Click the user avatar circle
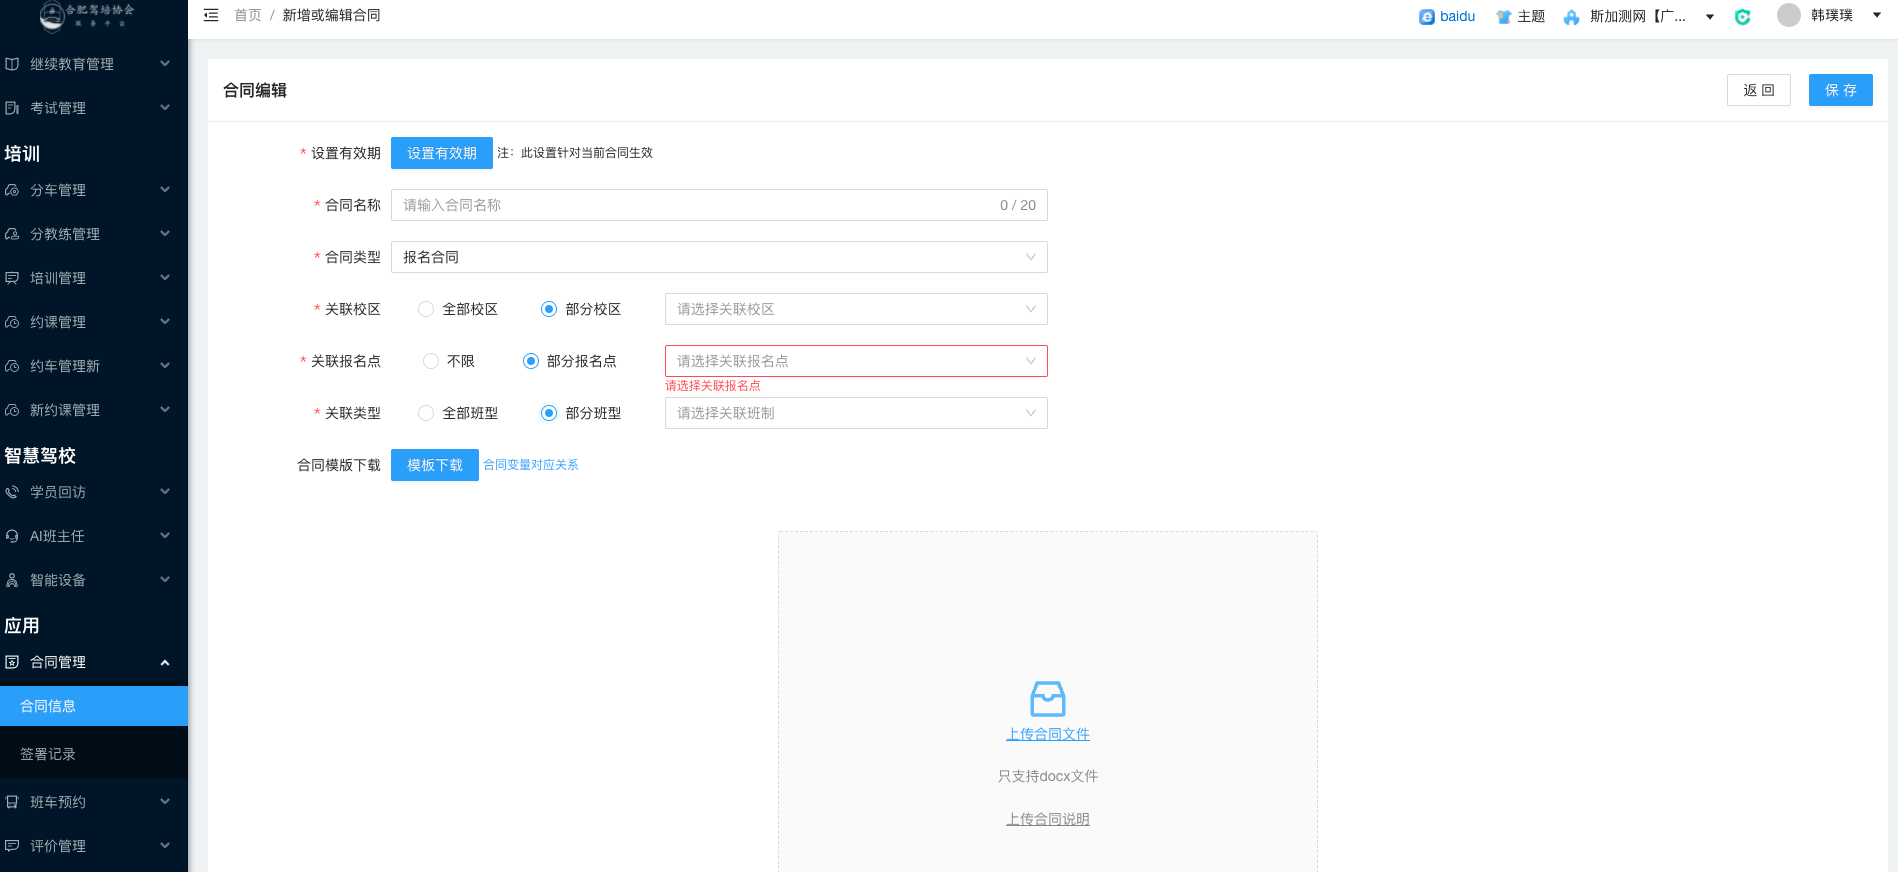The height and width of the screenshot is (872, 1898). 1789,15
